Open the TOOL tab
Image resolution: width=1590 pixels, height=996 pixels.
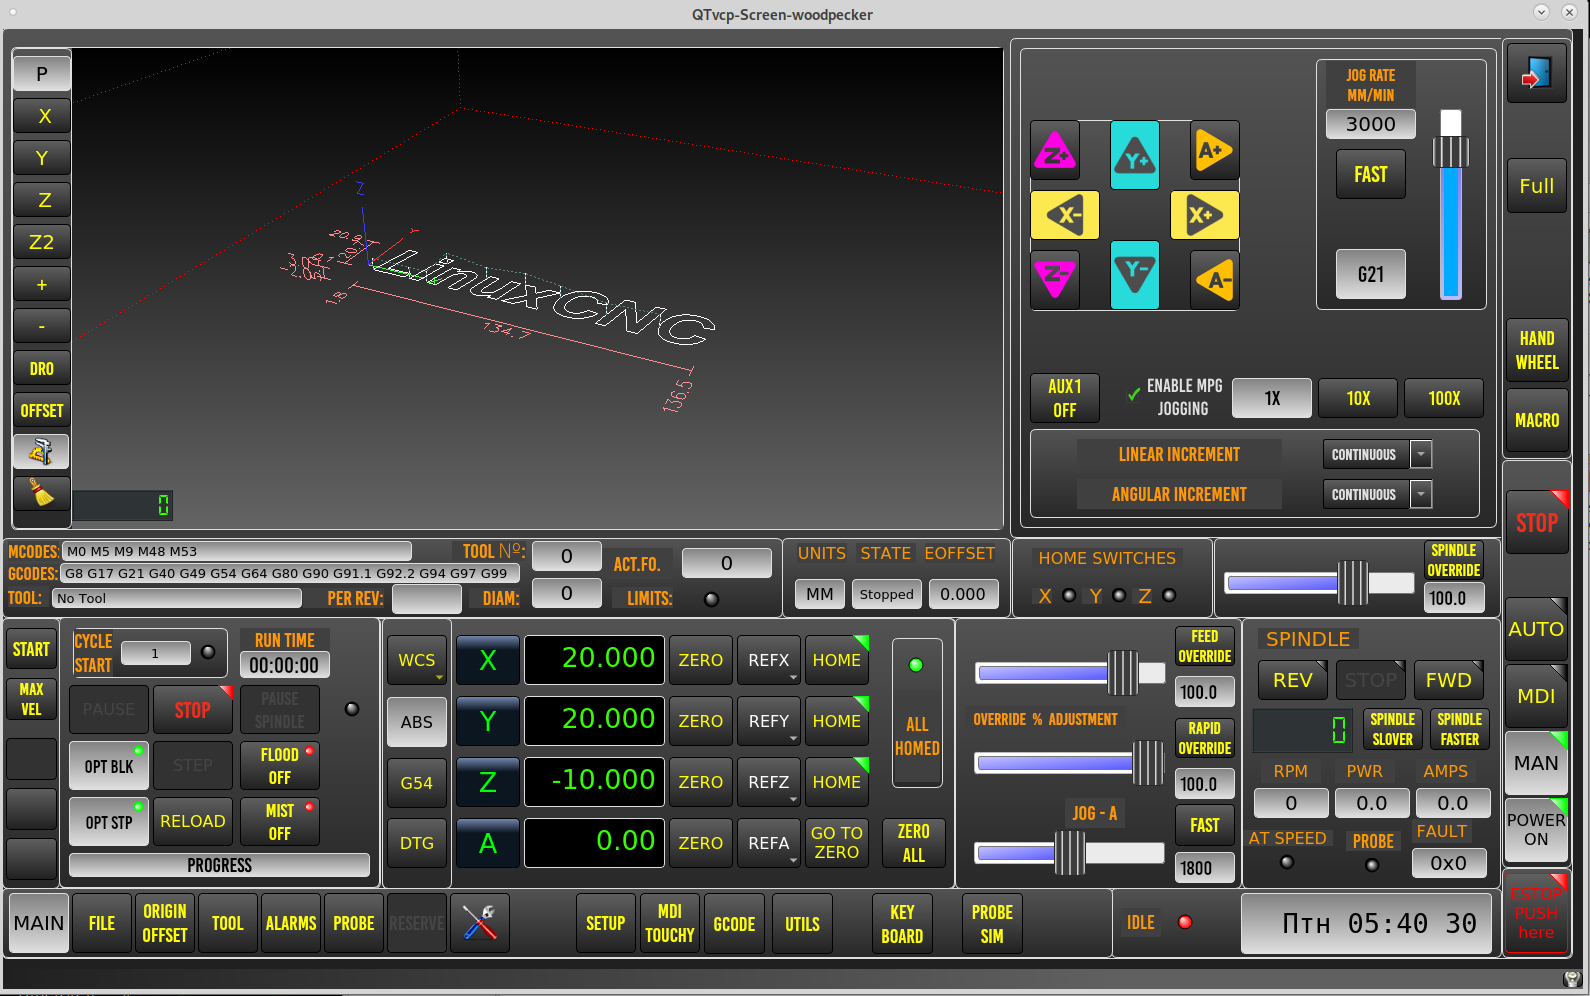(x=228, y=922)
